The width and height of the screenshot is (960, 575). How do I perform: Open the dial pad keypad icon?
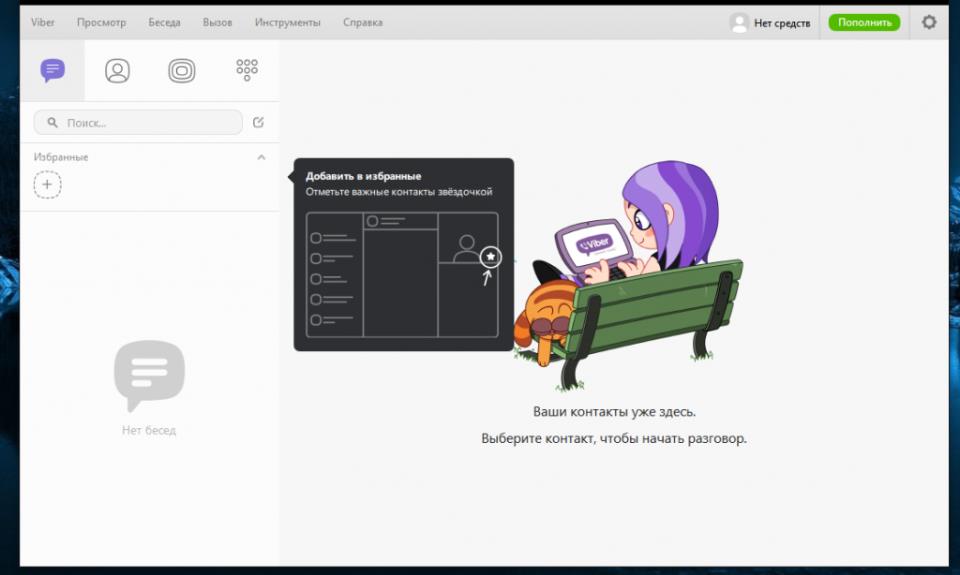point(247,70)
